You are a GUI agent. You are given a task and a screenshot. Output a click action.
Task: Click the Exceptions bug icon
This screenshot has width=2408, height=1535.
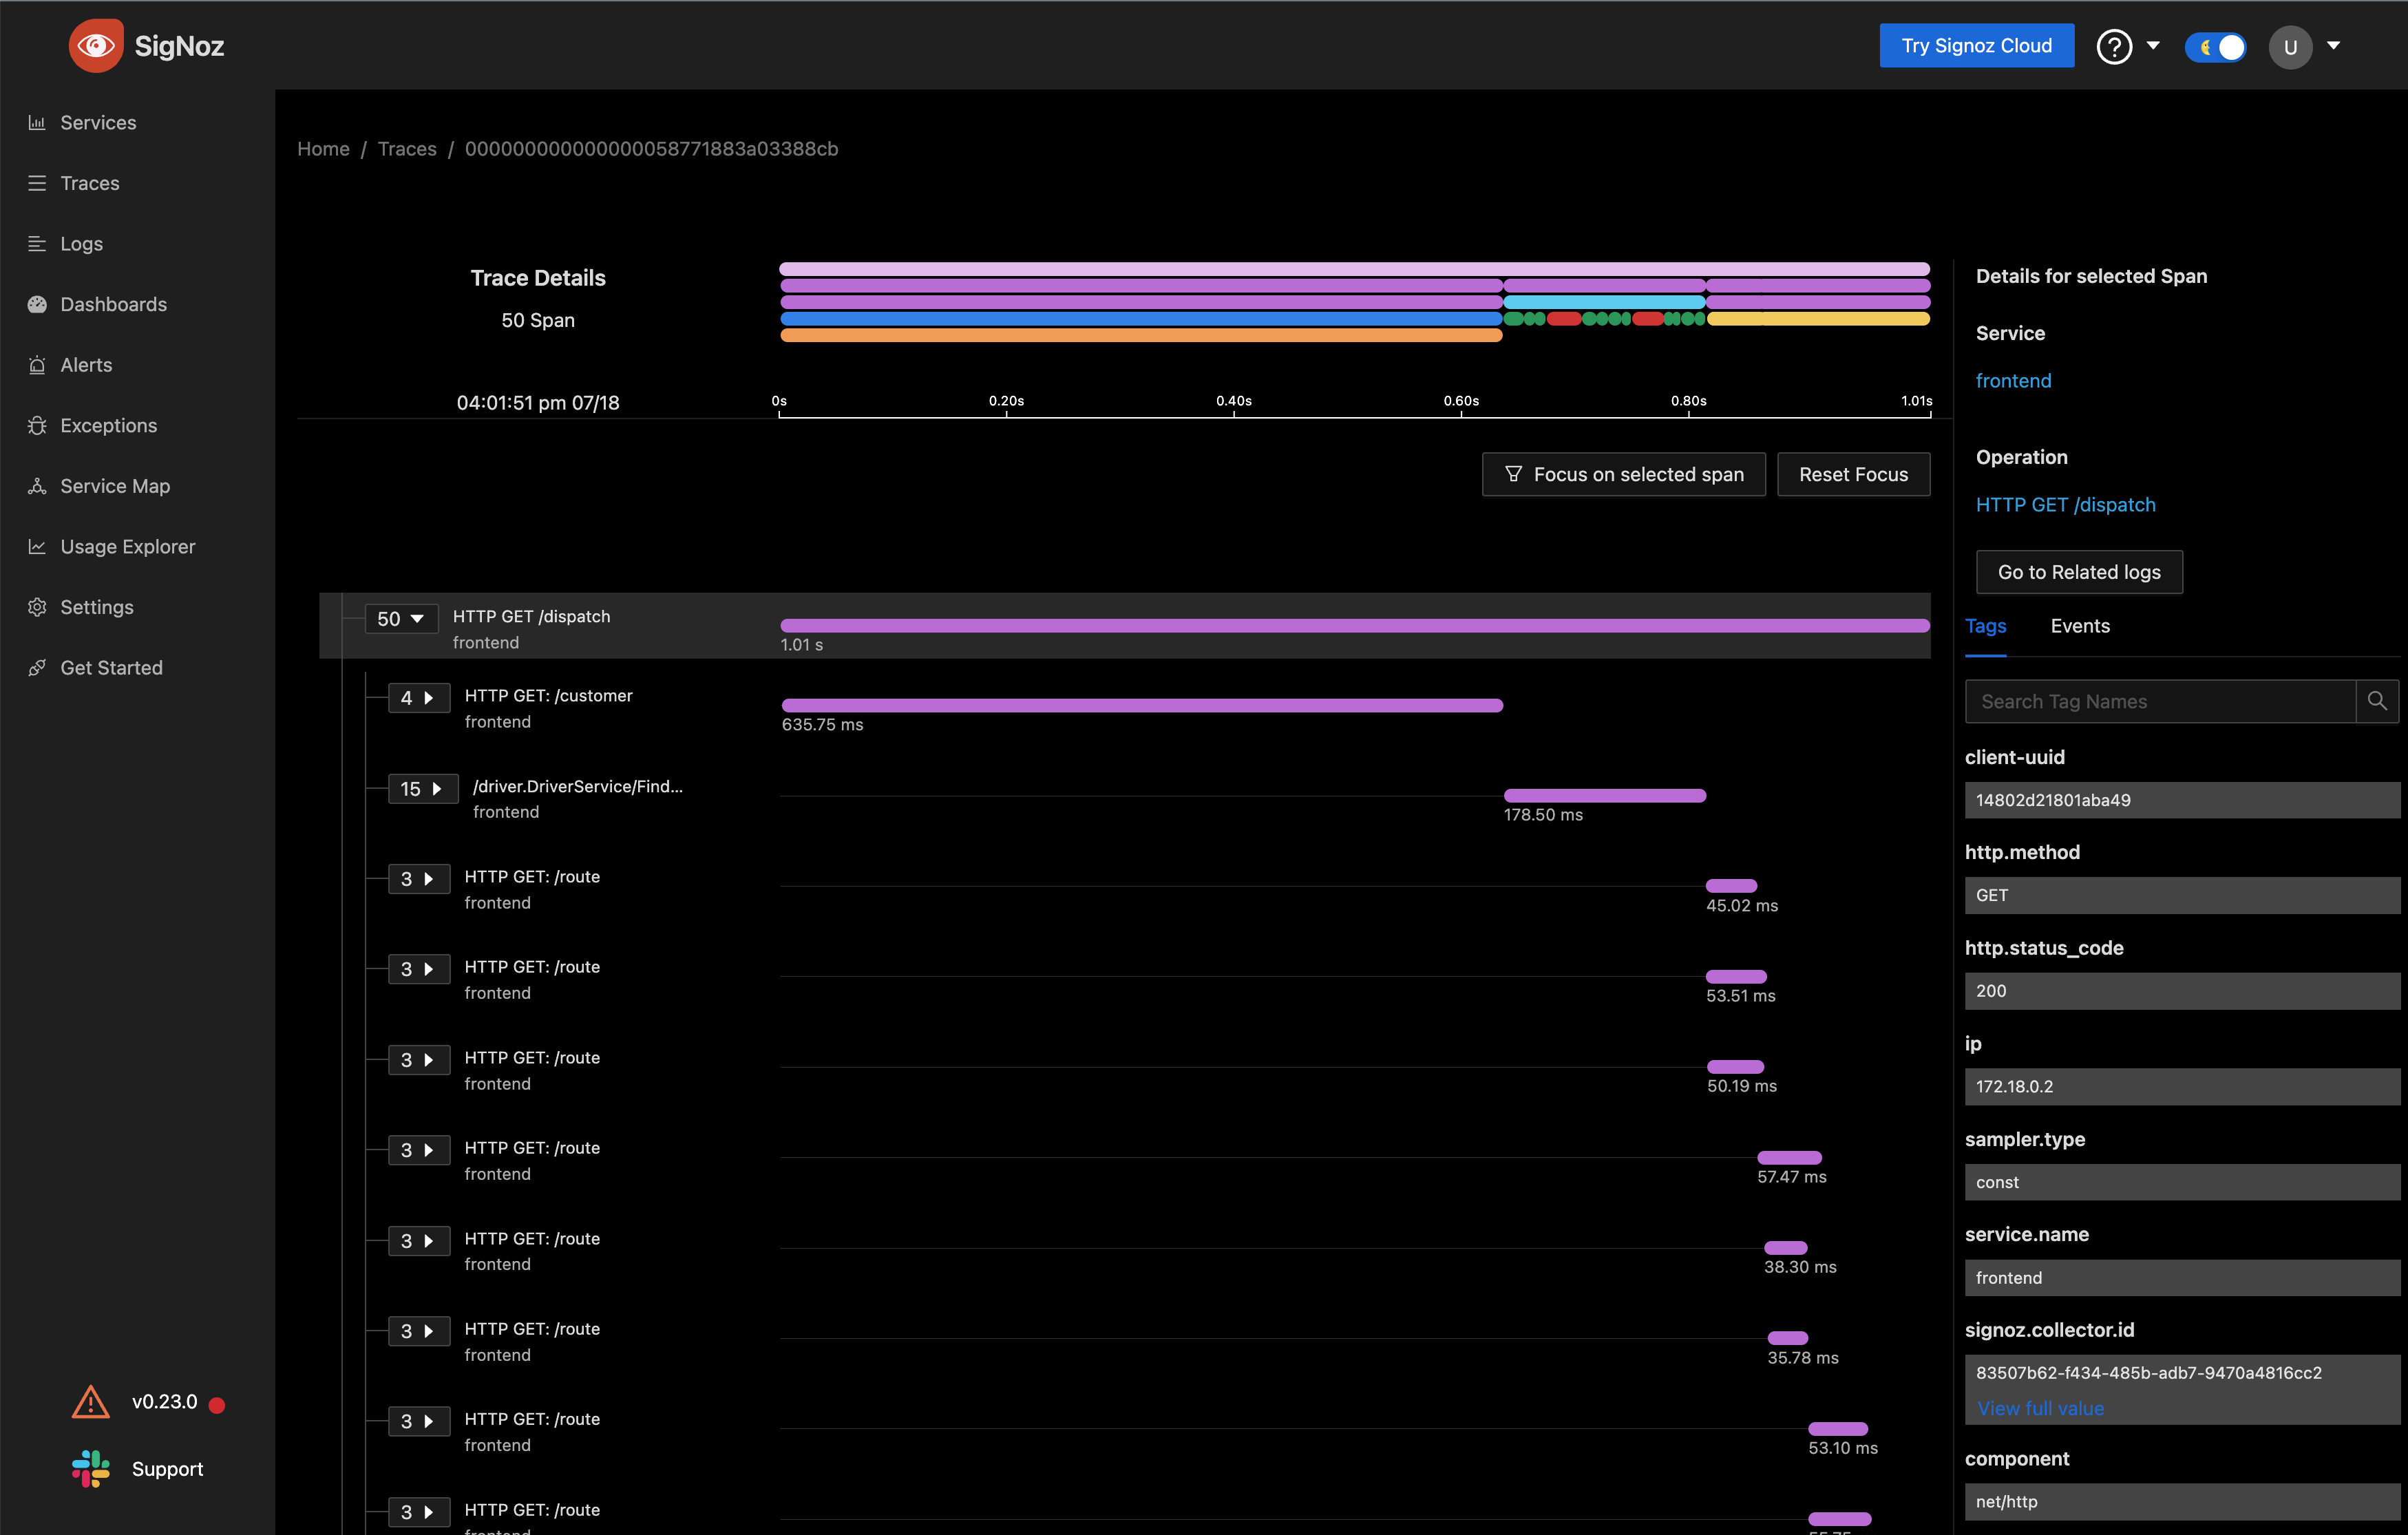click(x=37, y=425)
